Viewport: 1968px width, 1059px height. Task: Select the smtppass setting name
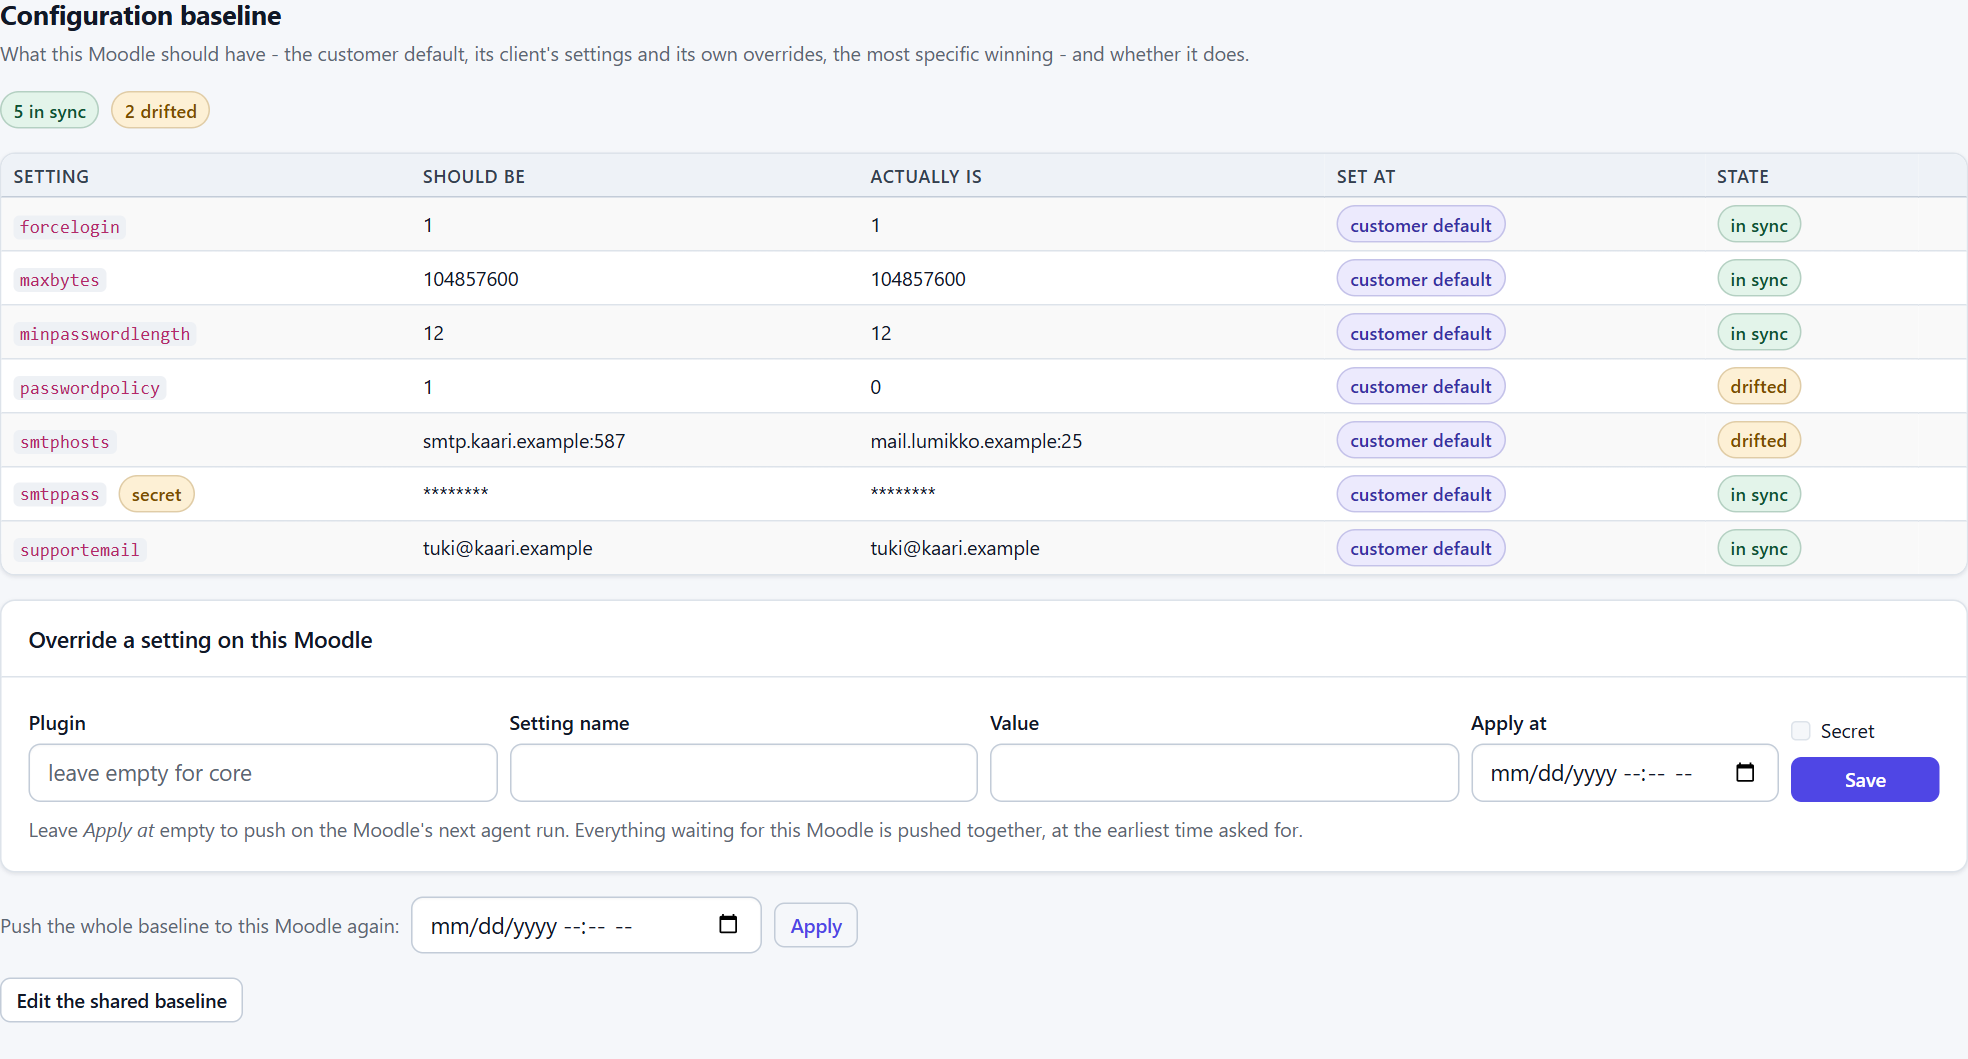(x=60, y=495)
